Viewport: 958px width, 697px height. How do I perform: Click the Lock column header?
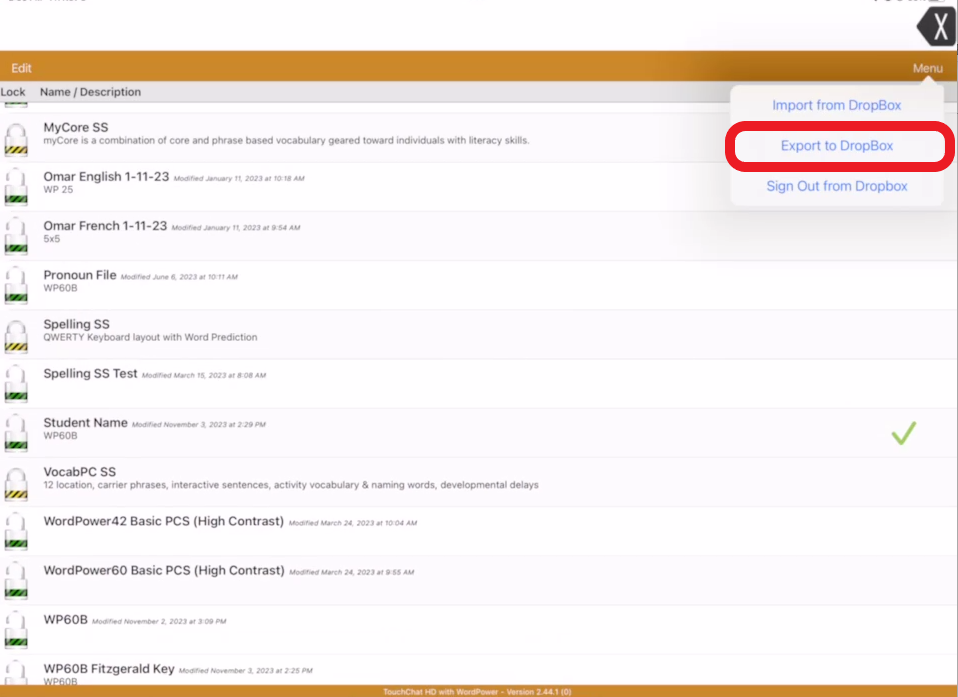pos(13,92)
